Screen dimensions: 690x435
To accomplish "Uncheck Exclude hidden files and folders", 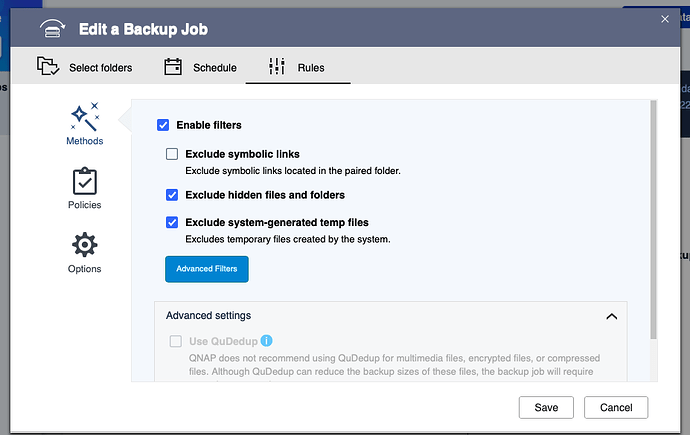I will coord(172,195).
